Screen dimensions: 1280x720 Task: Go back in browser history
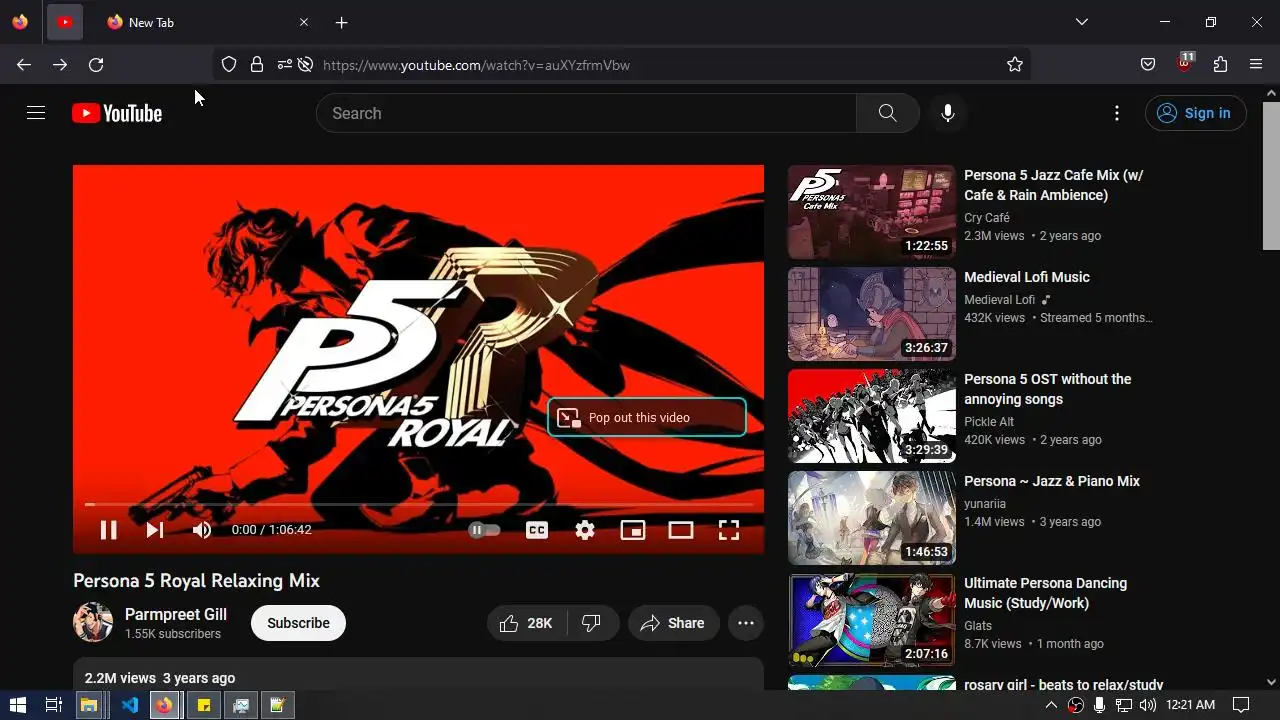coord(24,65)
